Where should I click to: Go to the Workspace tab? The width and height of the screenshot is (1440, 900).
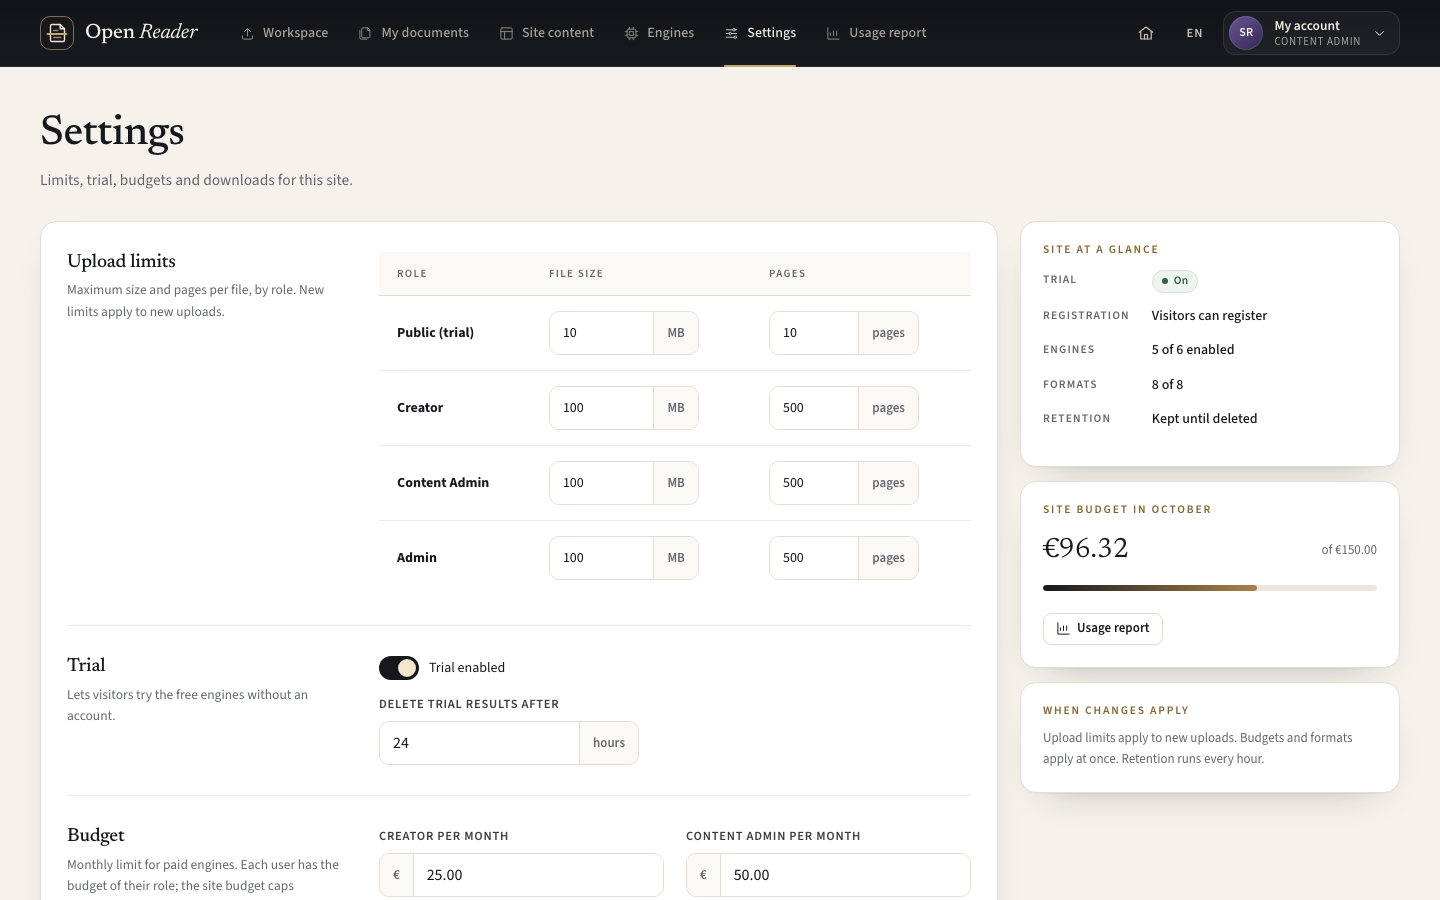click(285, 33)
